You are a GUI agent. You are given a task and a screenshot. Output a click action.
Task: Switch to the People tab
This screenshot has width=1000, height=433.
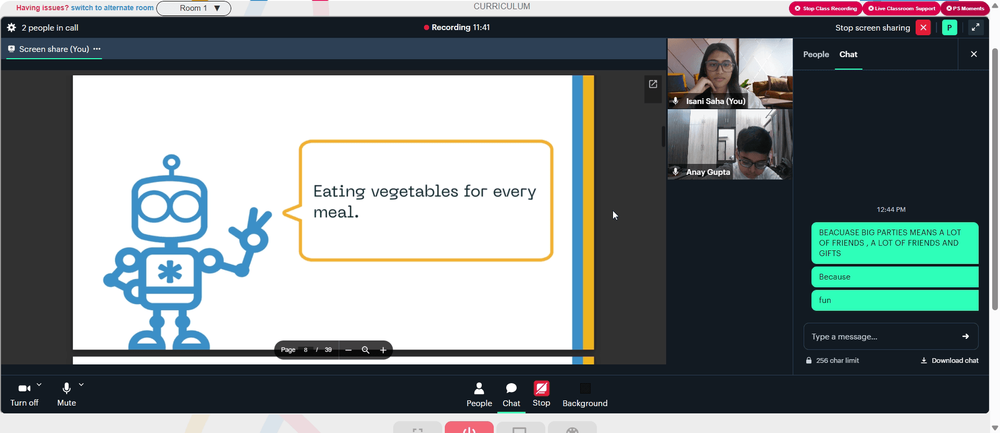click(816, 54)
